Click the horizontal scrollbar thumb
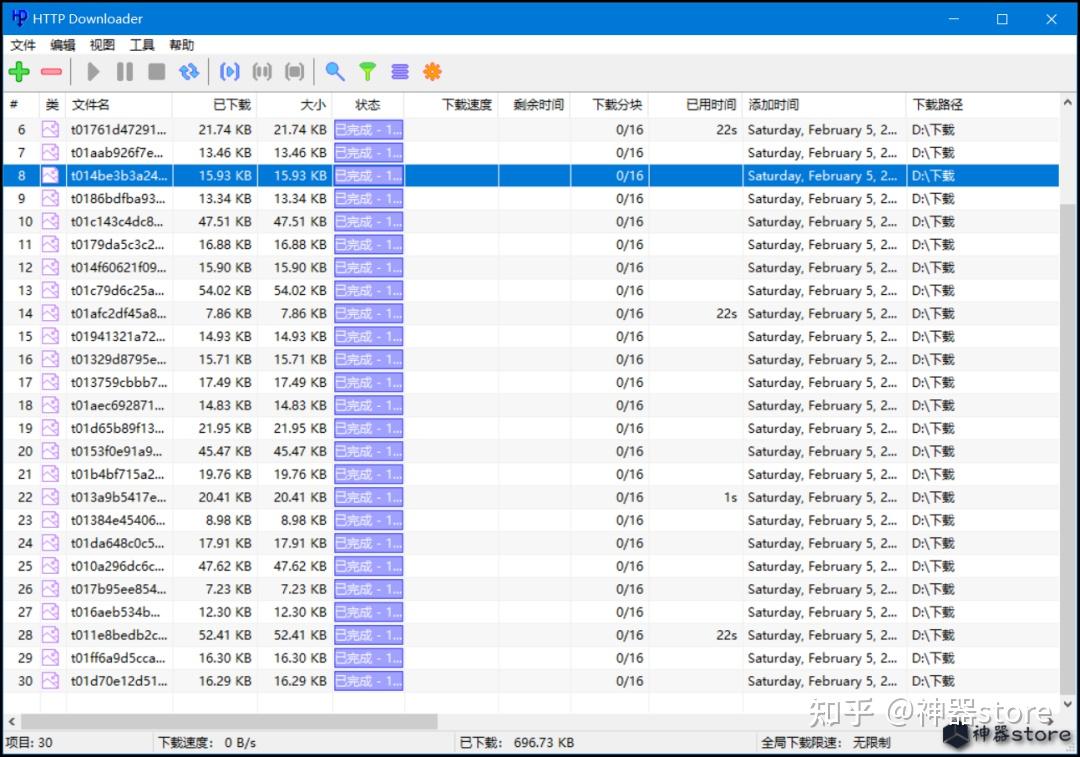Image resolution: width=1080 pixels, height=757 pixels. (229, 721)
